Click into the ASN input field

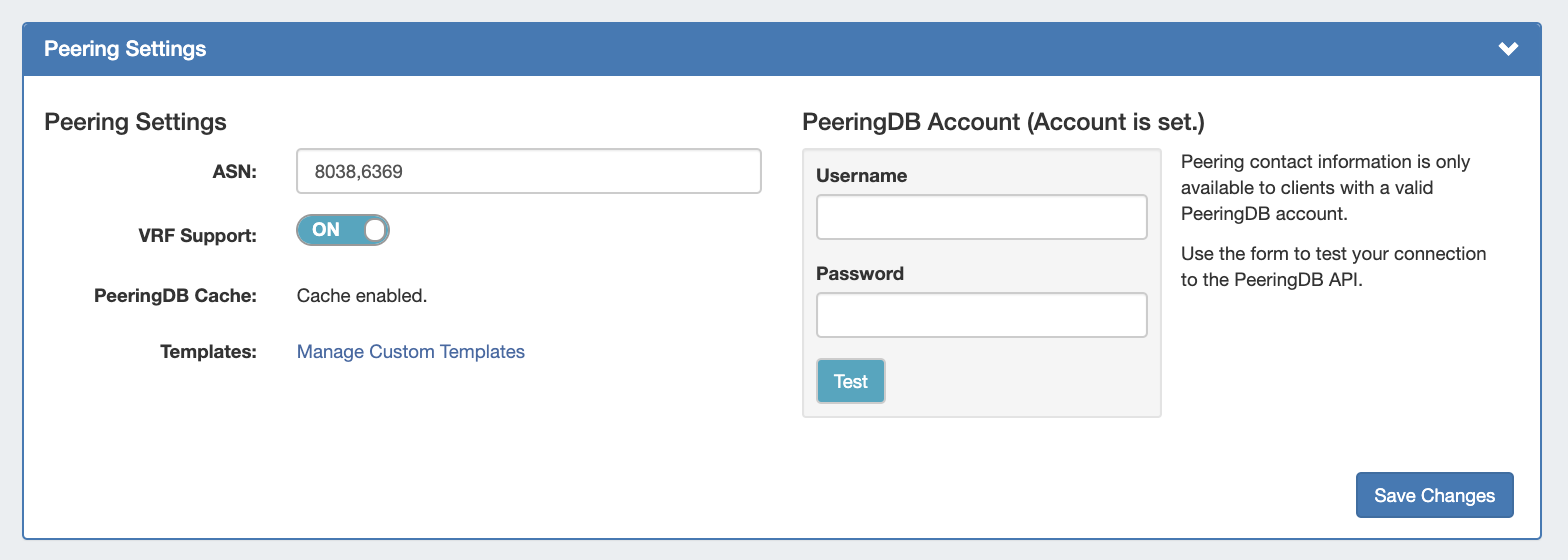tap(528, 171)
